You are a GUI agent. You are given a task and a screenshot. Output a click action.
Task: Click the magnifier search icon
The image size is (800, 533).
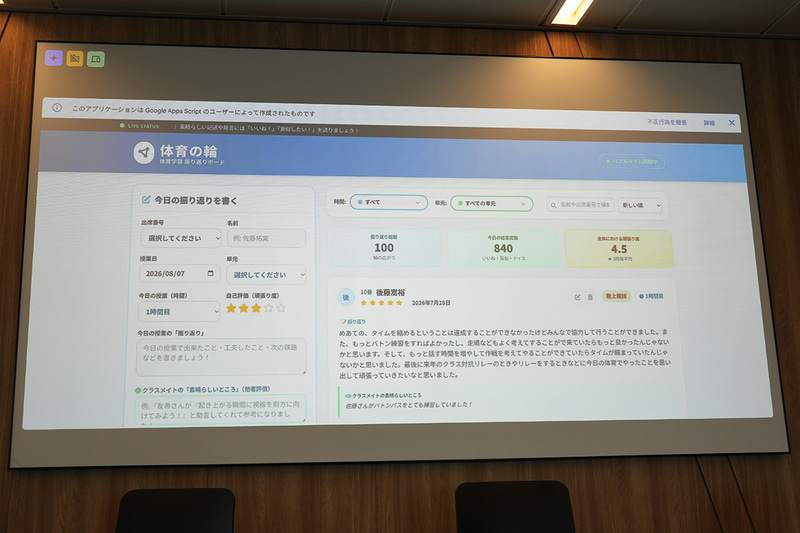tap(554, 205)
